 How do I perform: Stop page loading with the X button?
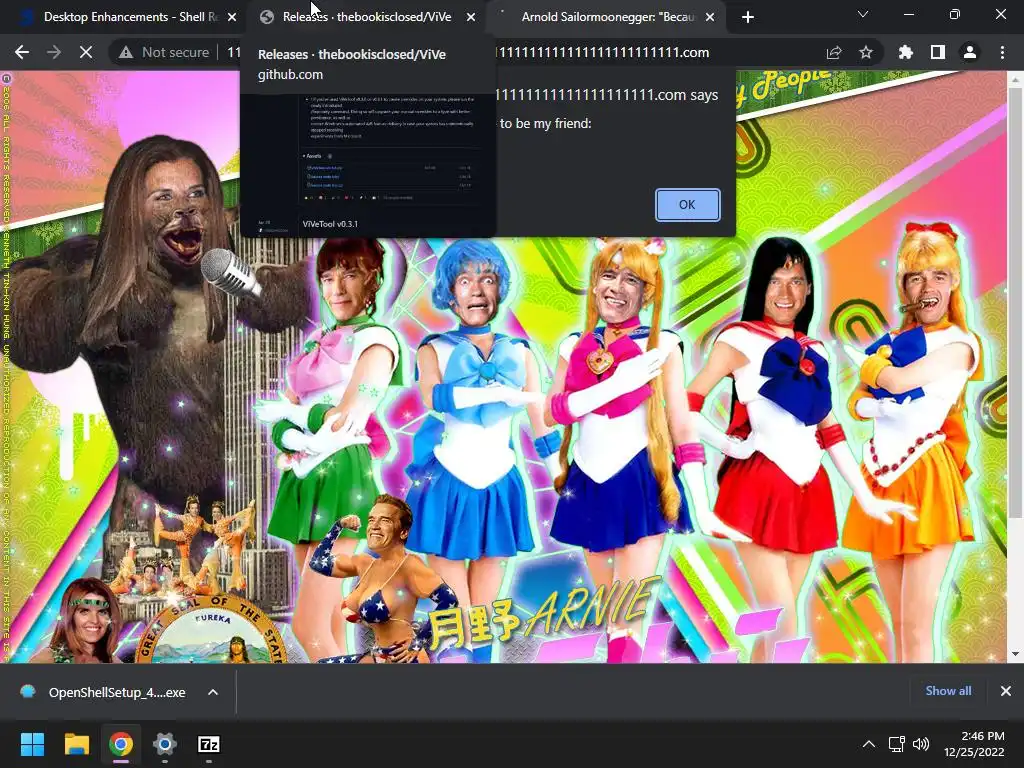[x=86, y=52]
